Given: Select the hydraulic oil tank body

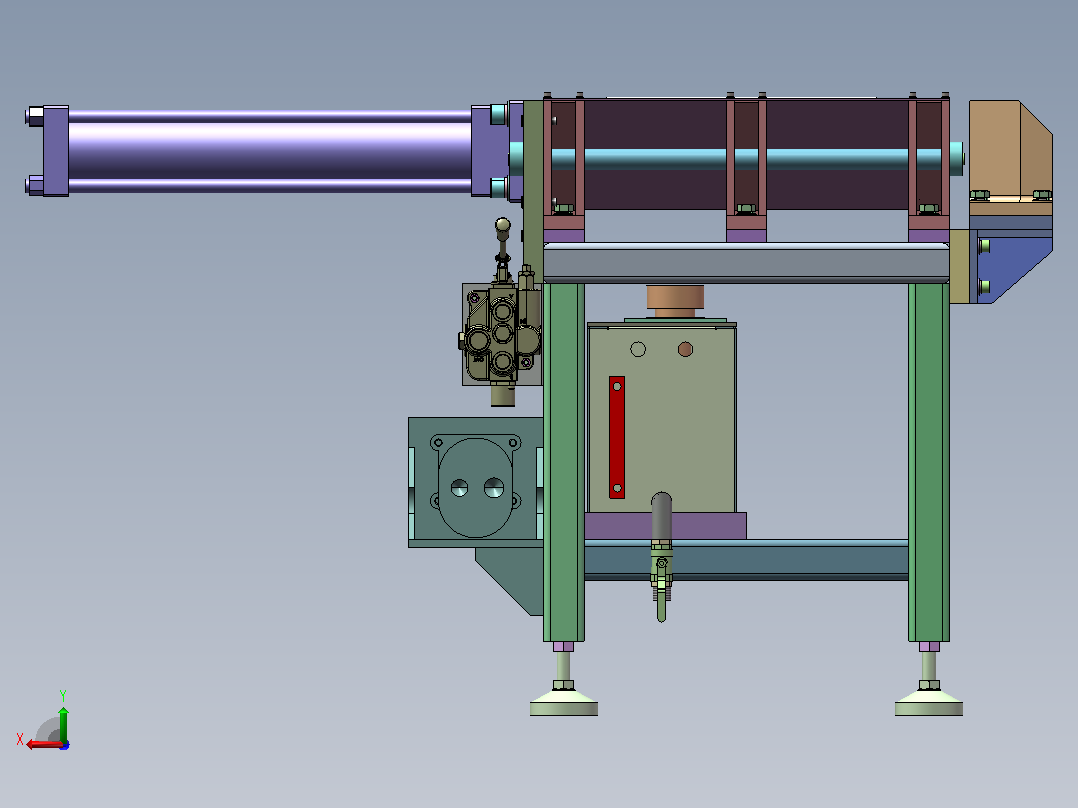Looking at the screenshot, I should pyautogui.click(x=662, y=419).
